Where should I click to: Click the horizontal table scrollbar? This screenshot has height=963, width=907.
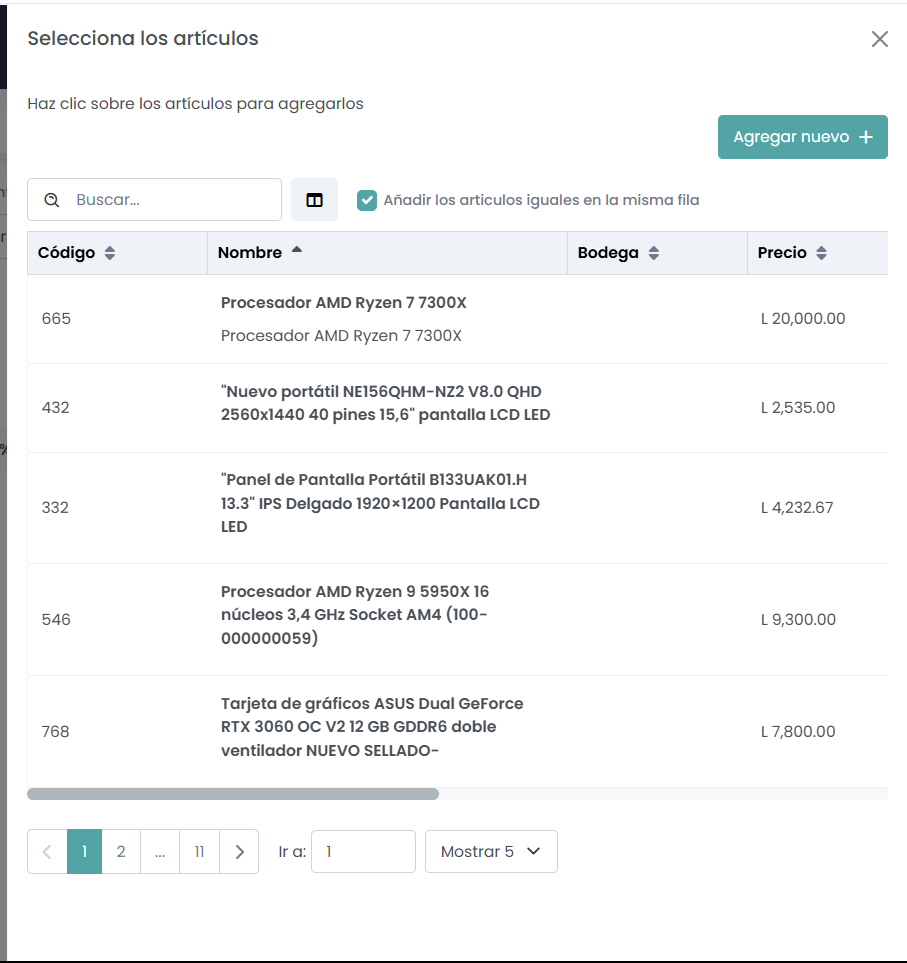click(x=233, y=794)
